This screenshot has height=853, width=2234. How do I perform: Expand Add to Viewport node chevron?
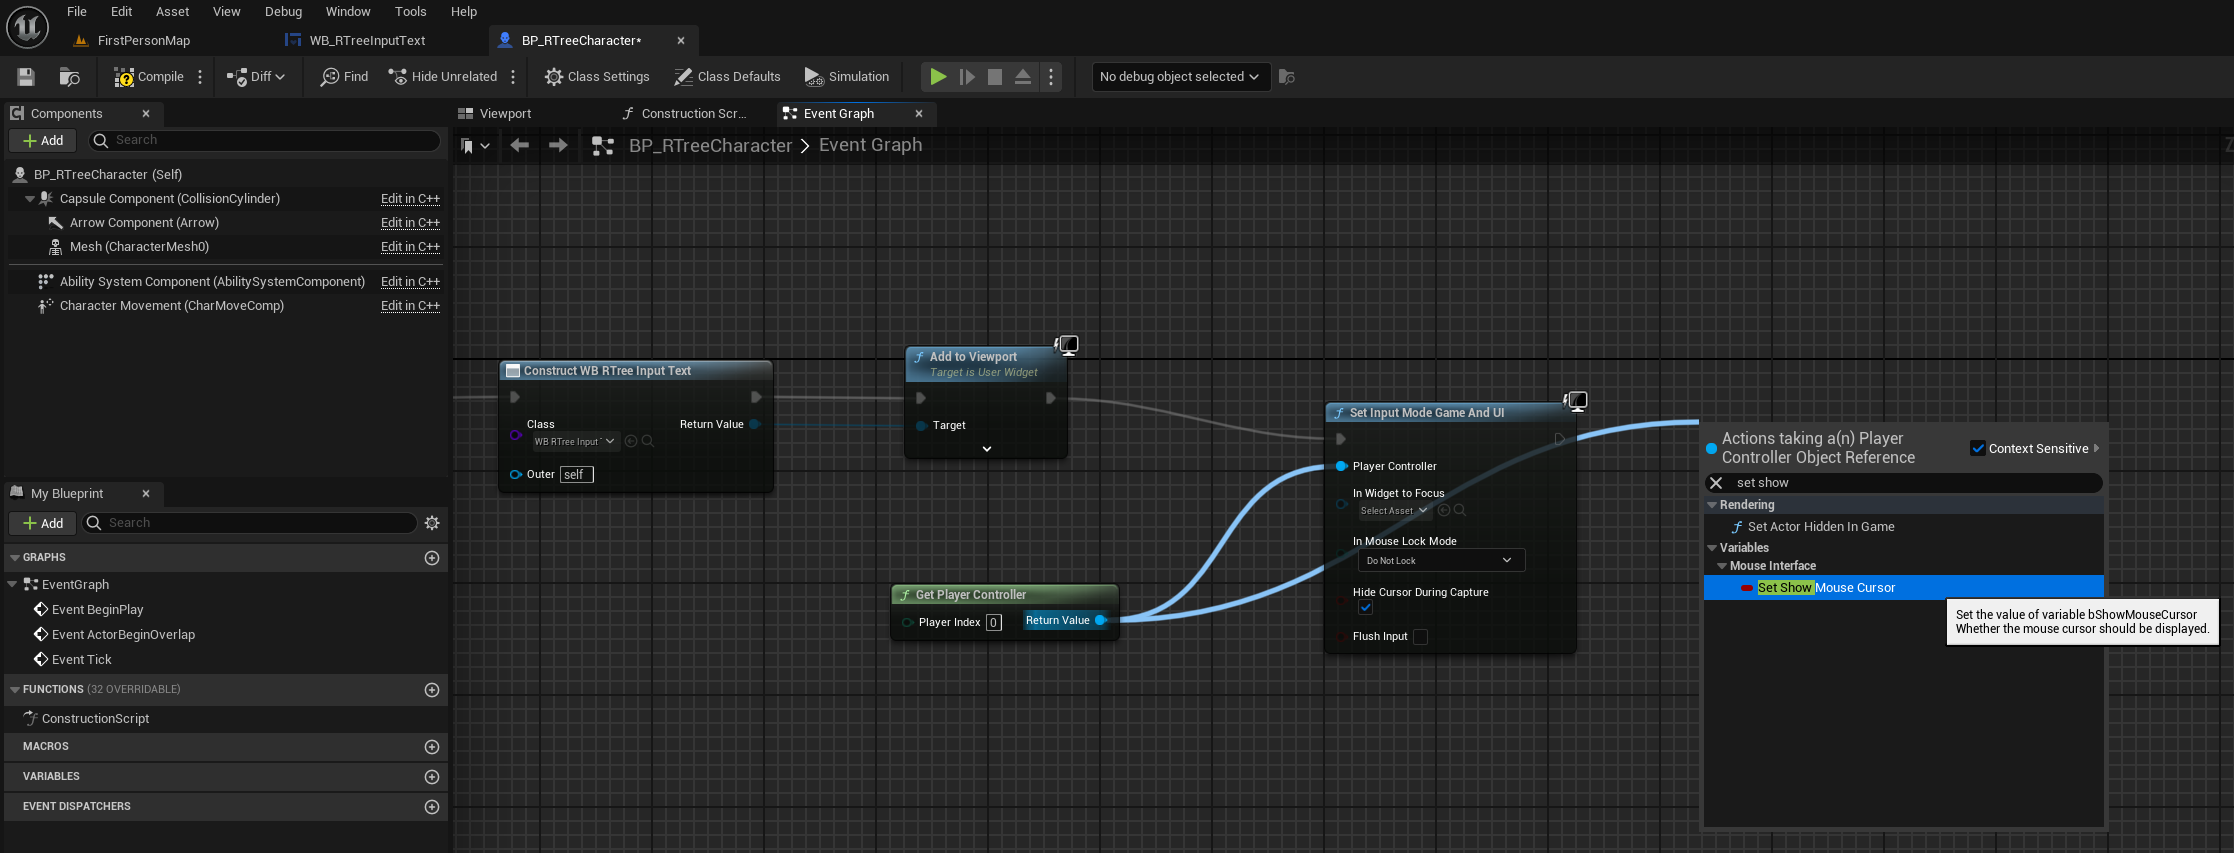click(x=987, y=449)
